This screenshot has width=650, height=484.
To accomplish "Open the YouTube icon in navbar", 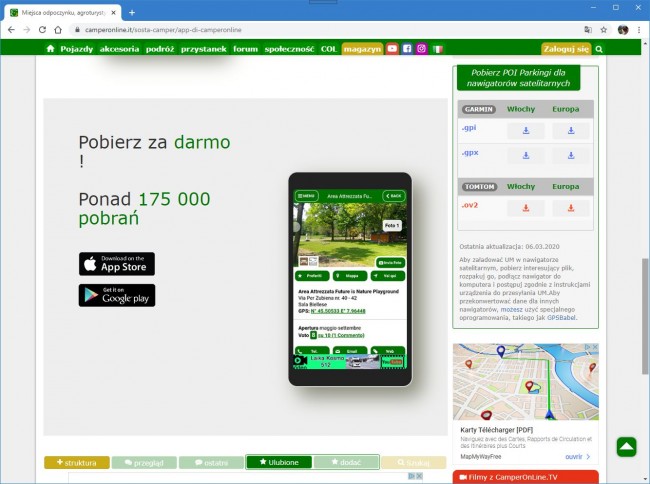I will (x=392, y=48).
